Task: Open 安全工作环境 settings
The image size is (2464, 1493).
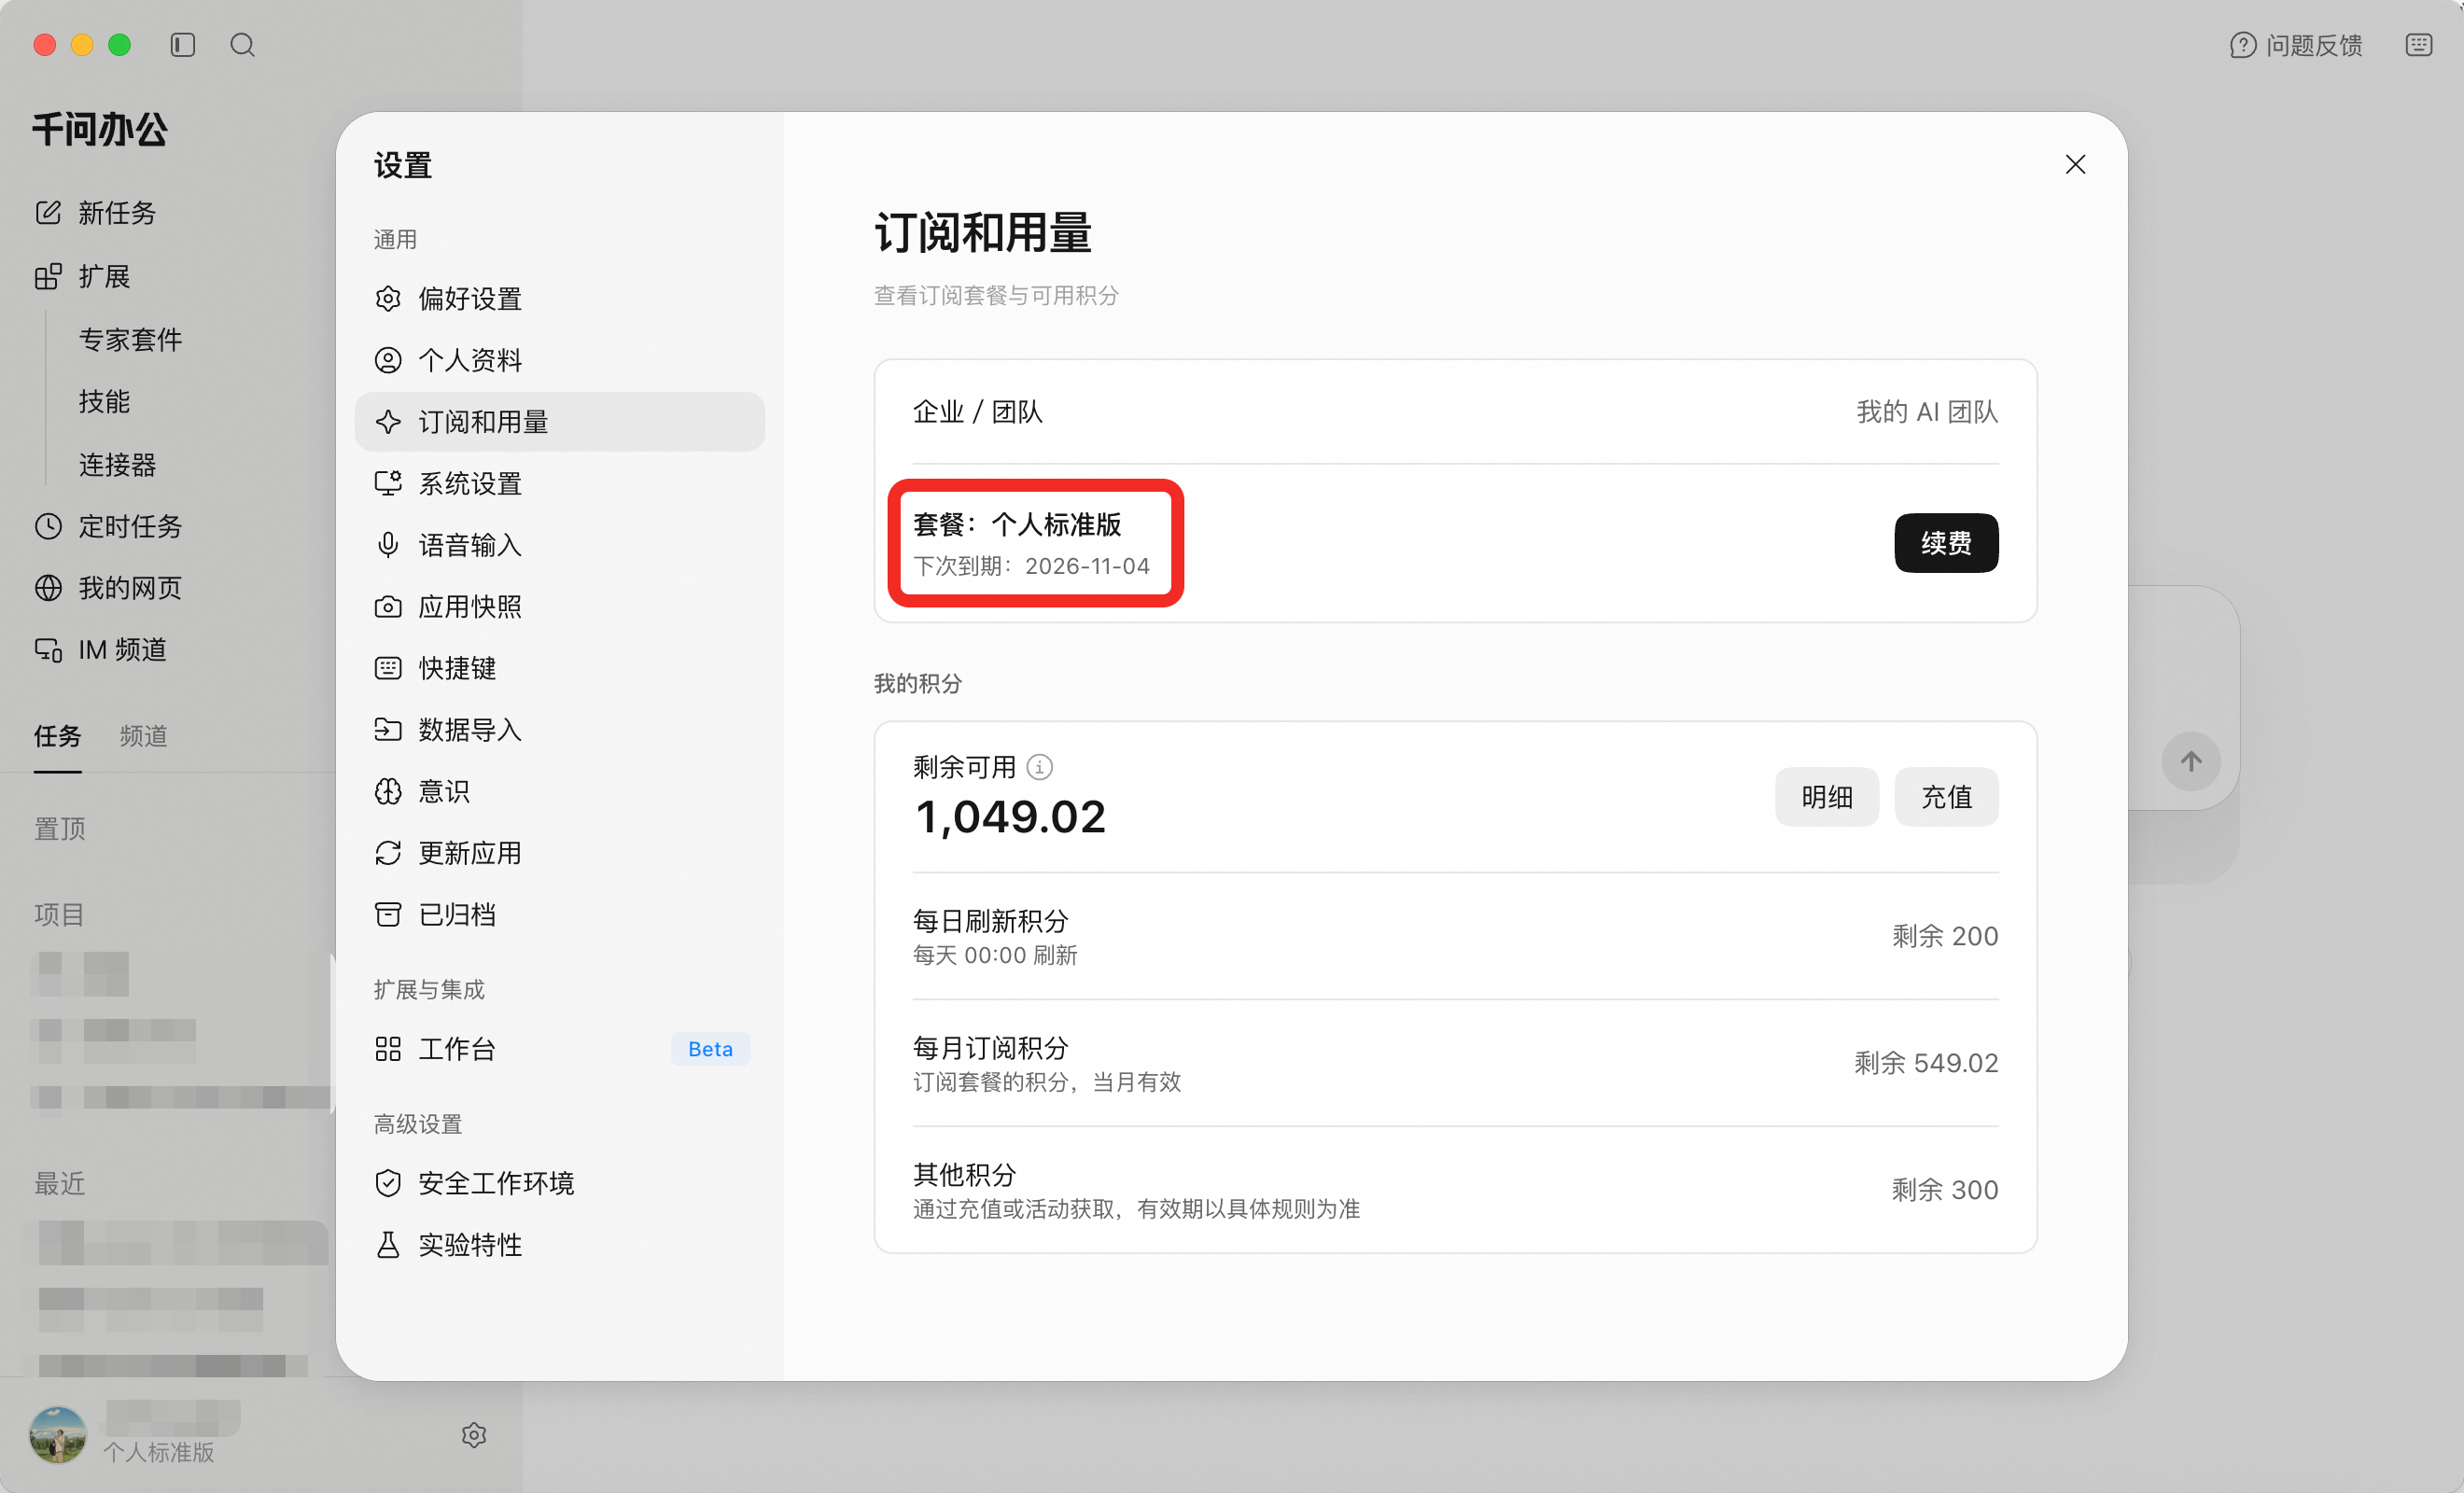Action: coord(560,1183)
